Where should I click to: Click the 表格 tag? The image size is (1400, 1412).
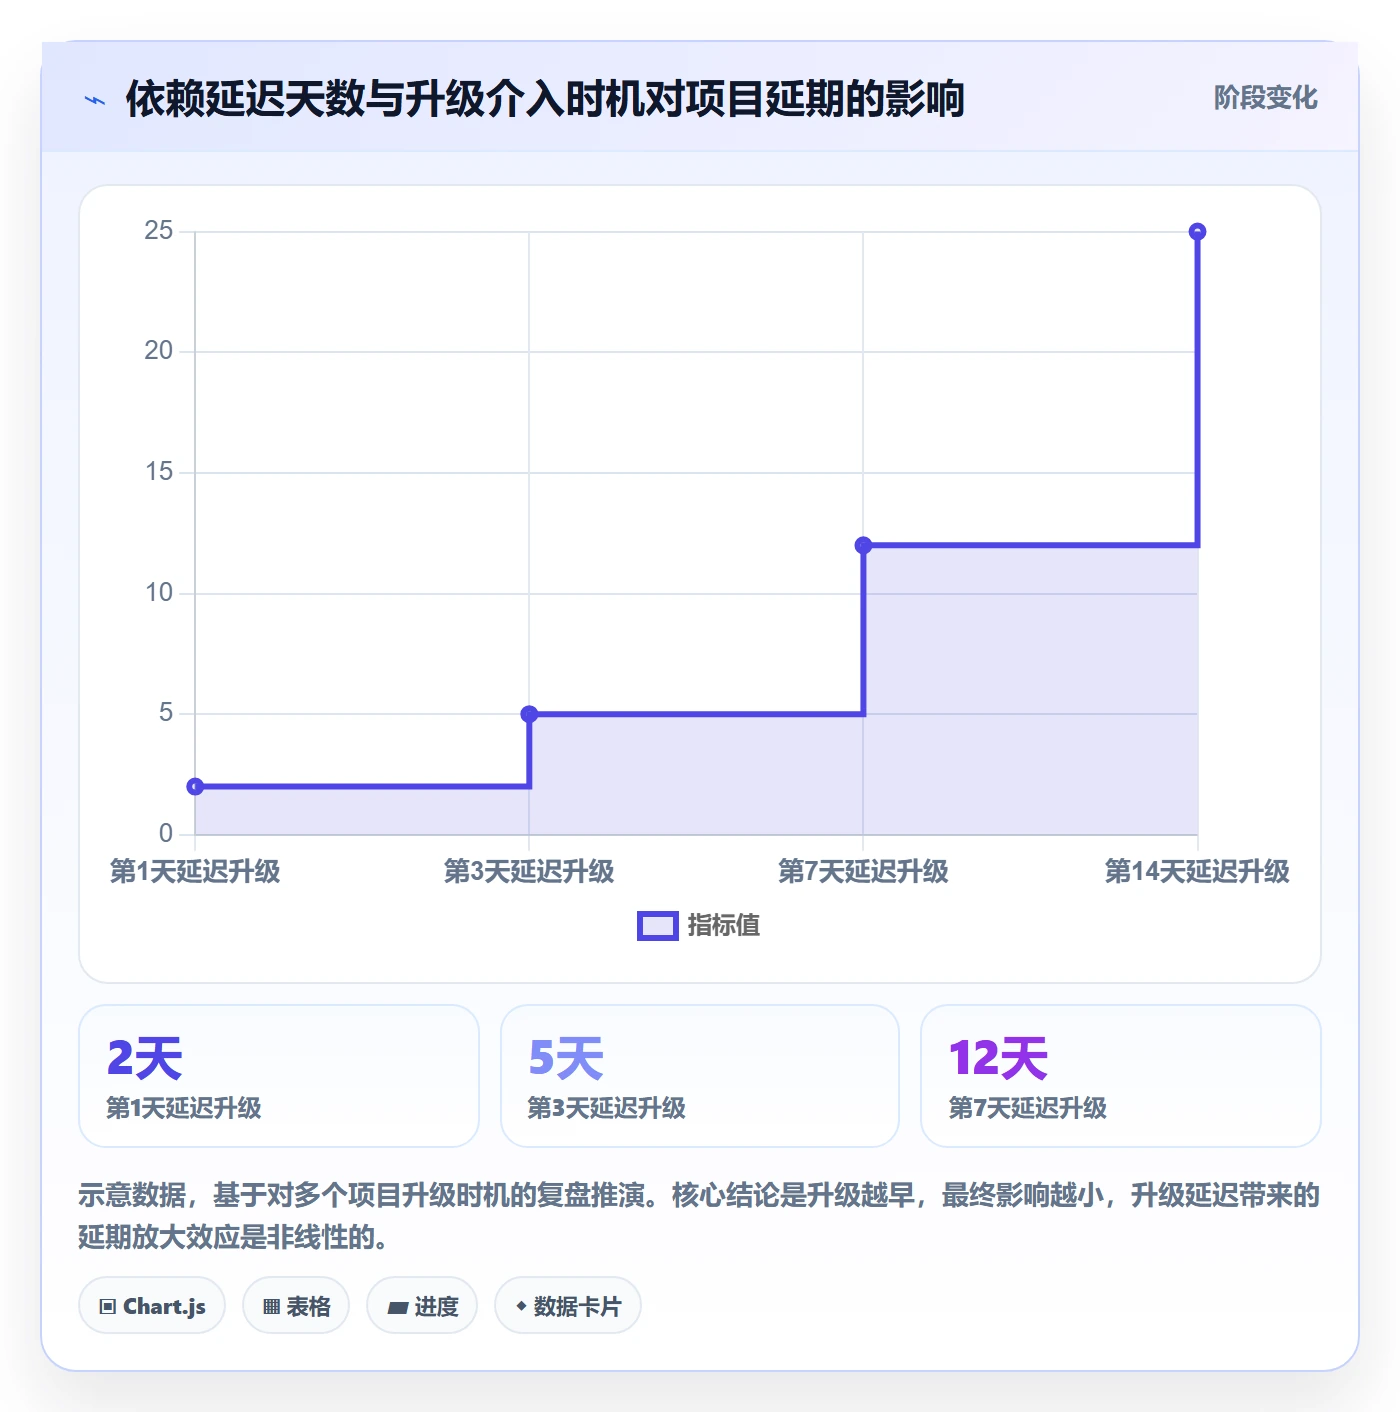296,1305
